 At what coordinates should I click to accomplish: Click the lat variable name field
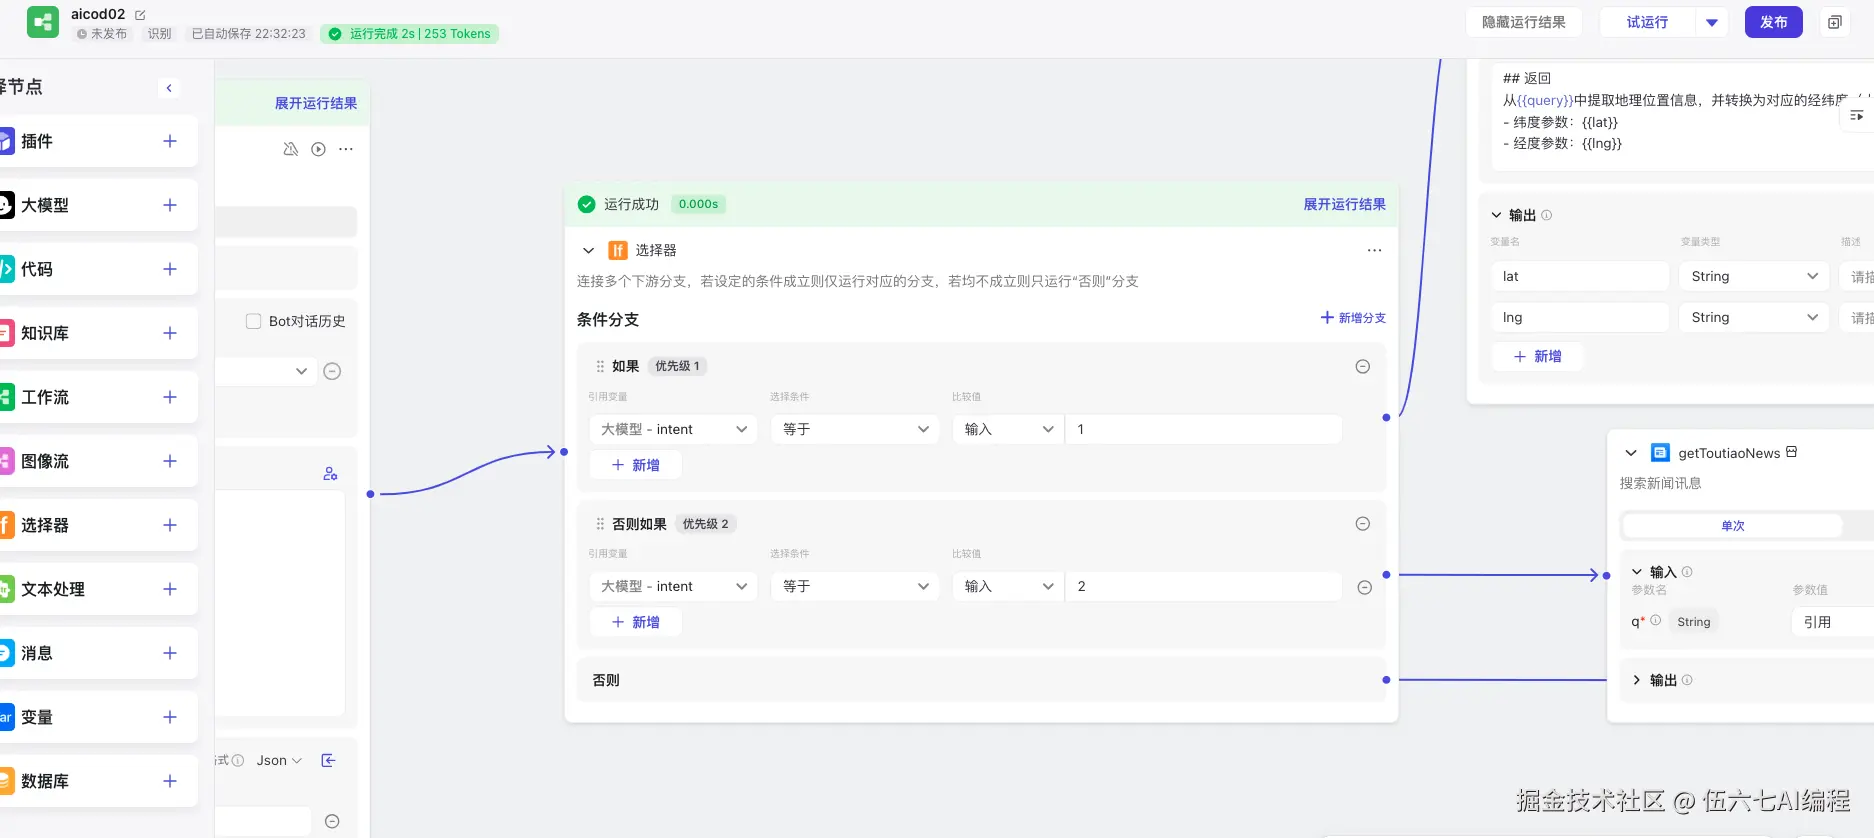[1580, 276]
